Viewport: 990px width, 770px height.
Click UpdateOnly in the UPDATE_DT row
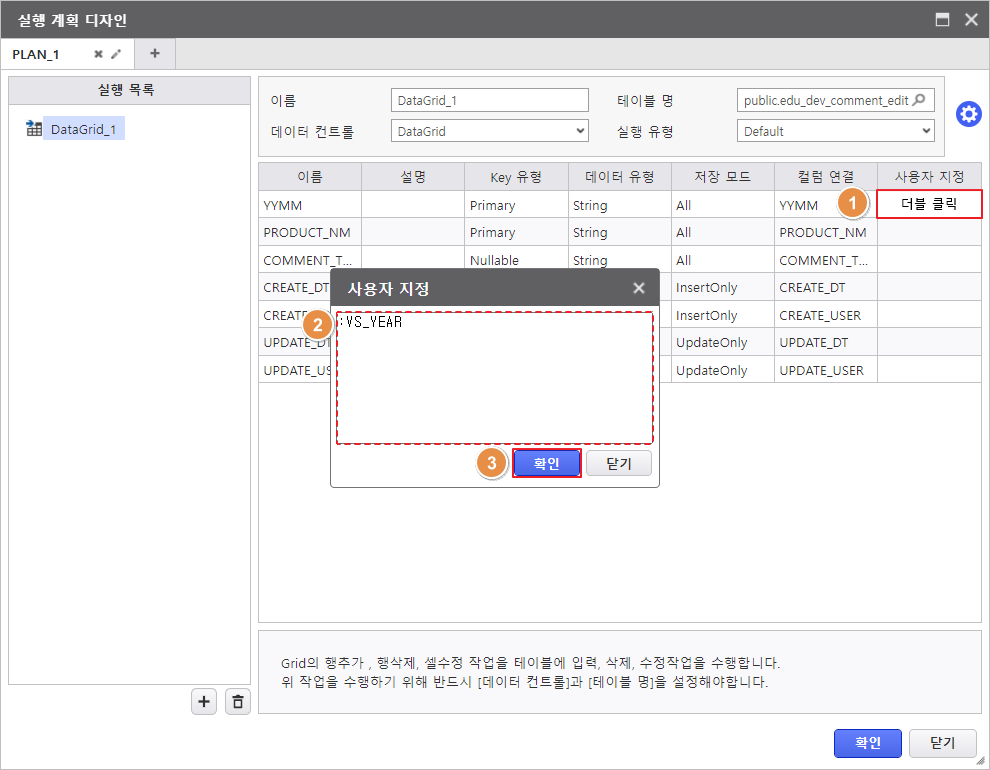(x=723, y=342)
